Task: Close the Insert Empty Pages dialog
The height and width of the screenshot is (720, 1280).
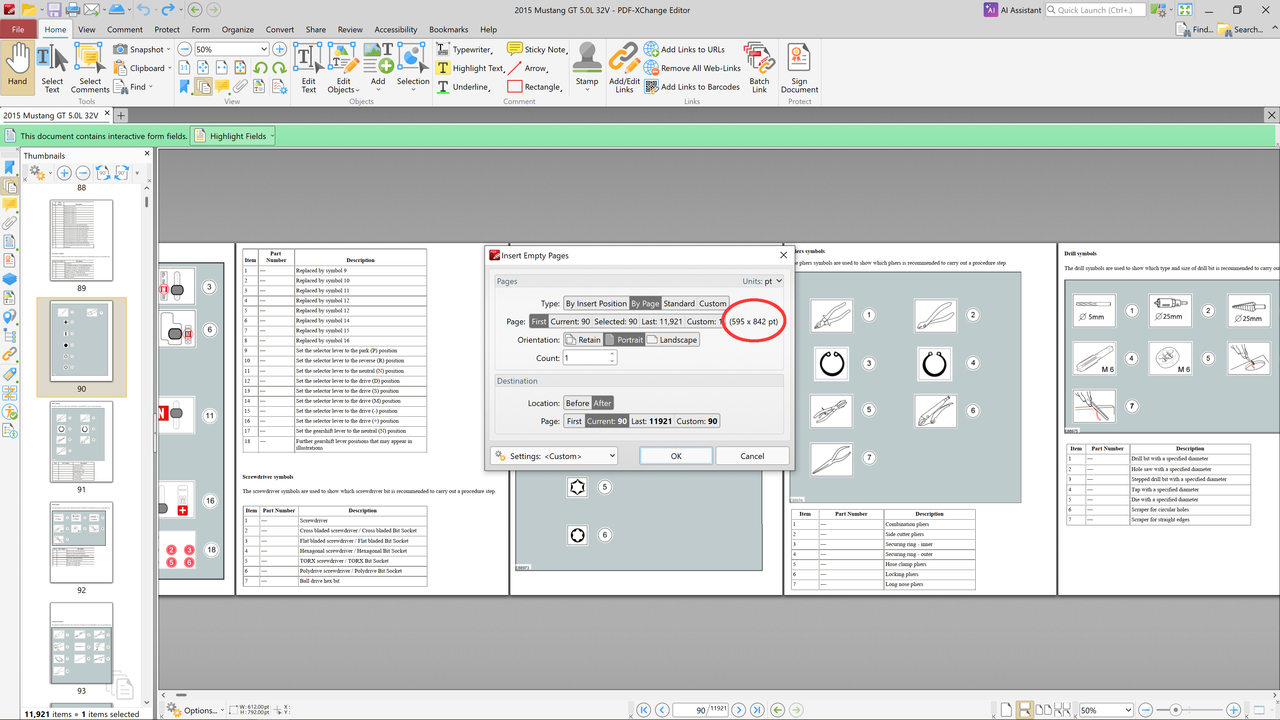Action: pos(783,255)
